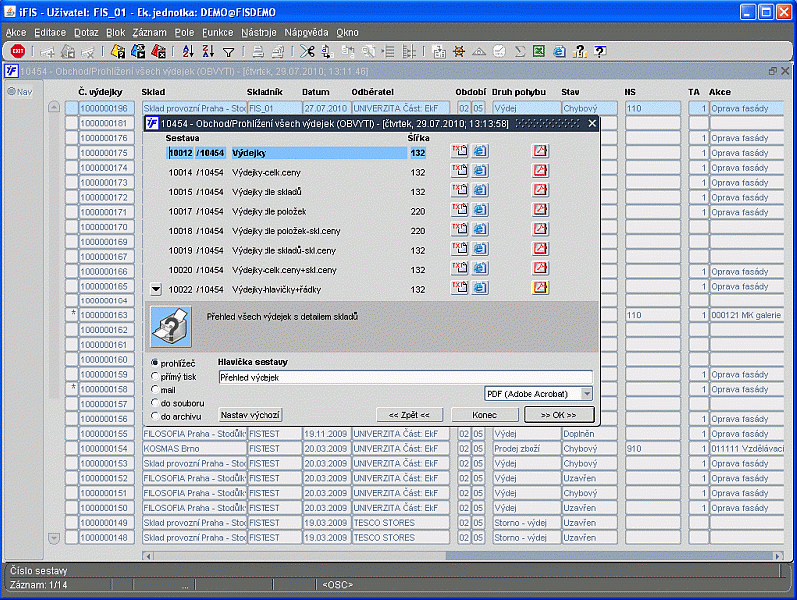Toggle selection box for record 1000000148
This screenshot has width=797, height=600.
[71, 537]
